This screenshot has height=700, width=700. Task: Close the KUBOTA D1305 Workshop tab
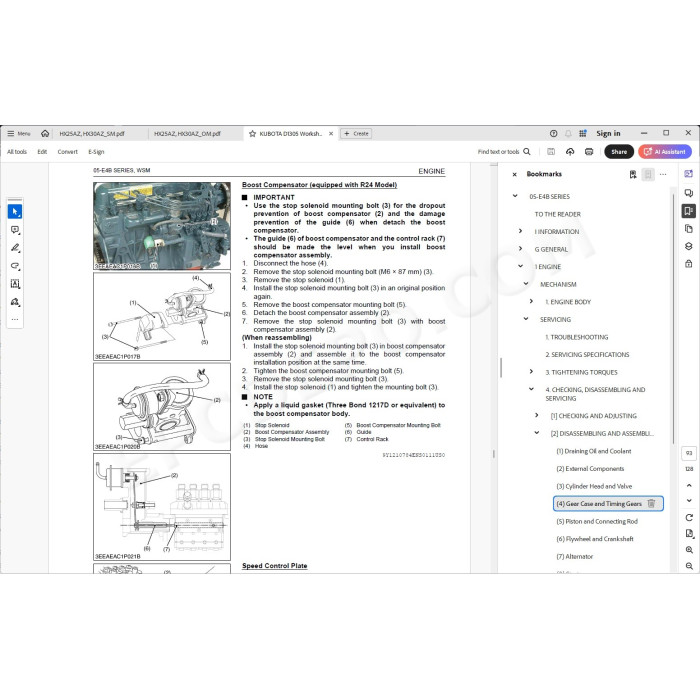(x=331, y=133)
